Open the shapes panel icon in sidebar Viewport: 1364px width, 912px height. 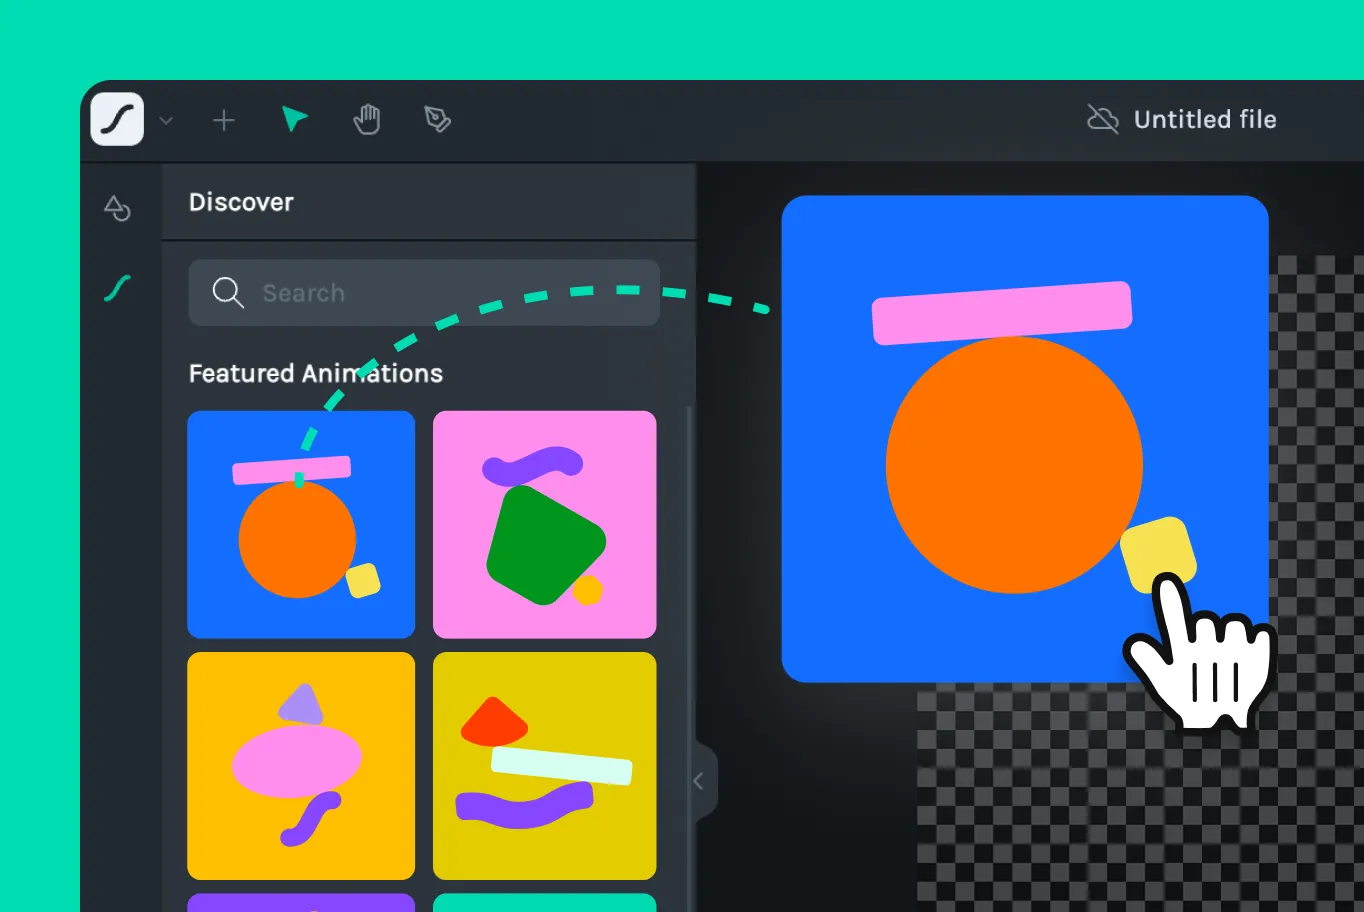click(118, 208)
